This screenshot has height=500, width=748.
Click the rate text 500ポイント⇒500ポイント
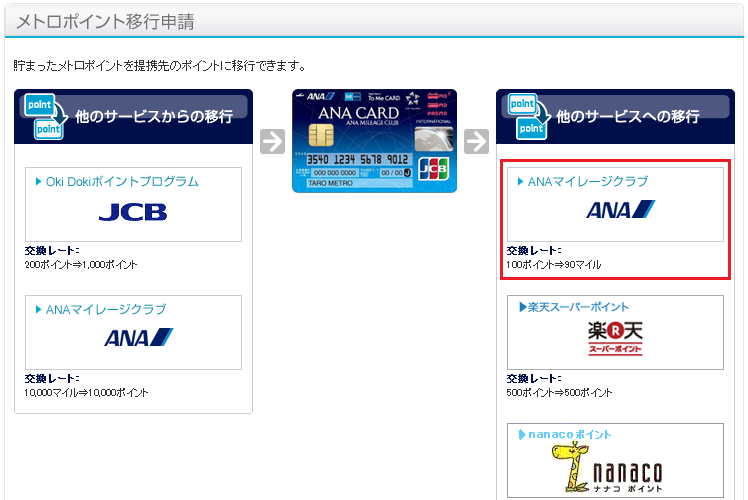(x=559, y=393)
